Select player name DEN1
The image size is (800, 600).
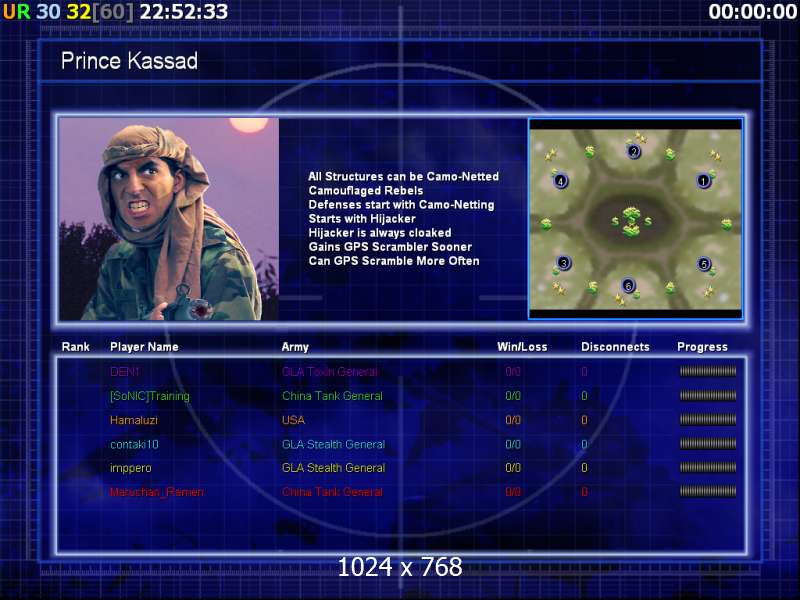tap(125, 371)
